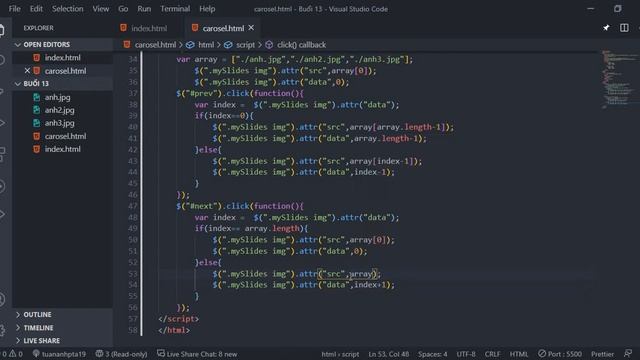The width and height of the screenshot is (640, 360).
Task: Open anh.jpg in the file tree
Action: [58, 97]
